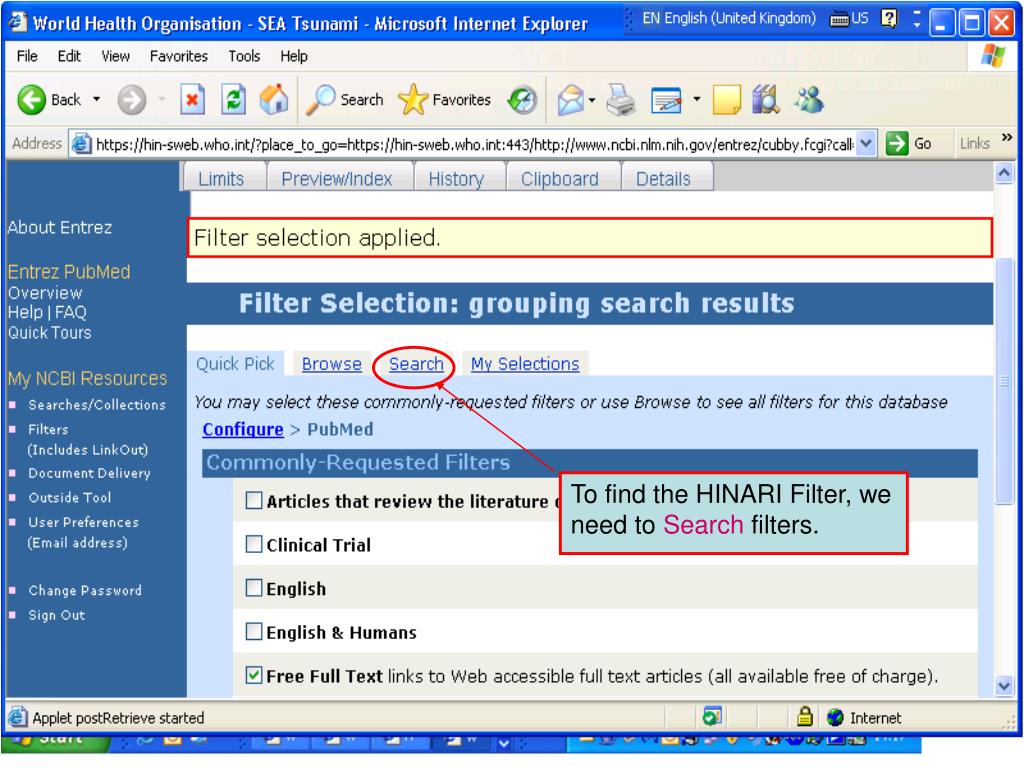The height and width of the screenshot is (768, 1024).
Task: Open the File menu
Action: pos(27,56)
